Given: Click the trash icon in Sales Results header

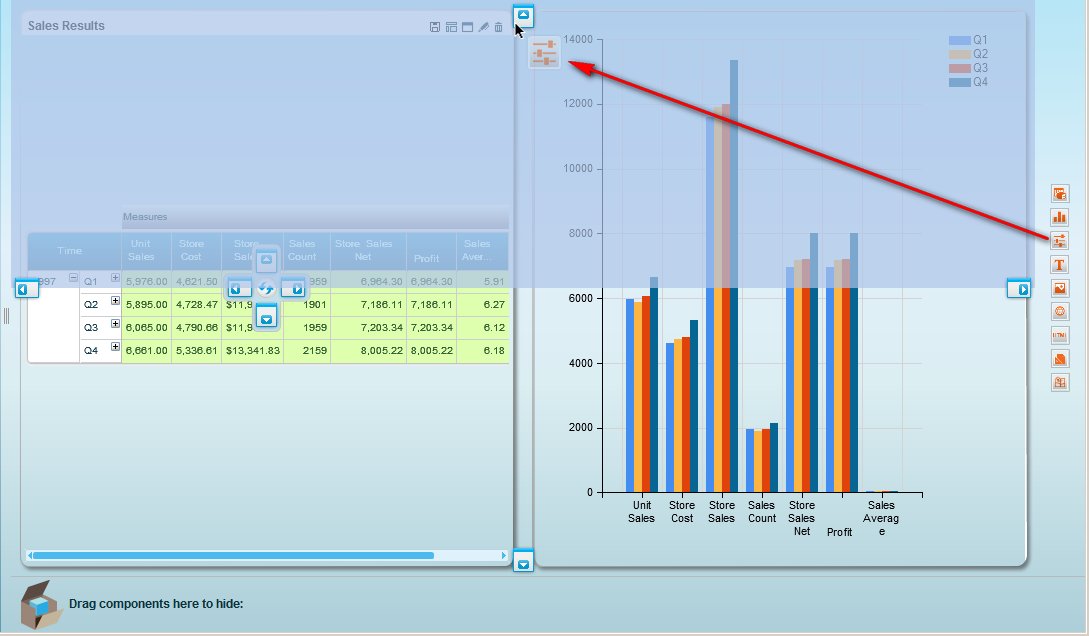Looking at the screenshot, I should (499, 27).
